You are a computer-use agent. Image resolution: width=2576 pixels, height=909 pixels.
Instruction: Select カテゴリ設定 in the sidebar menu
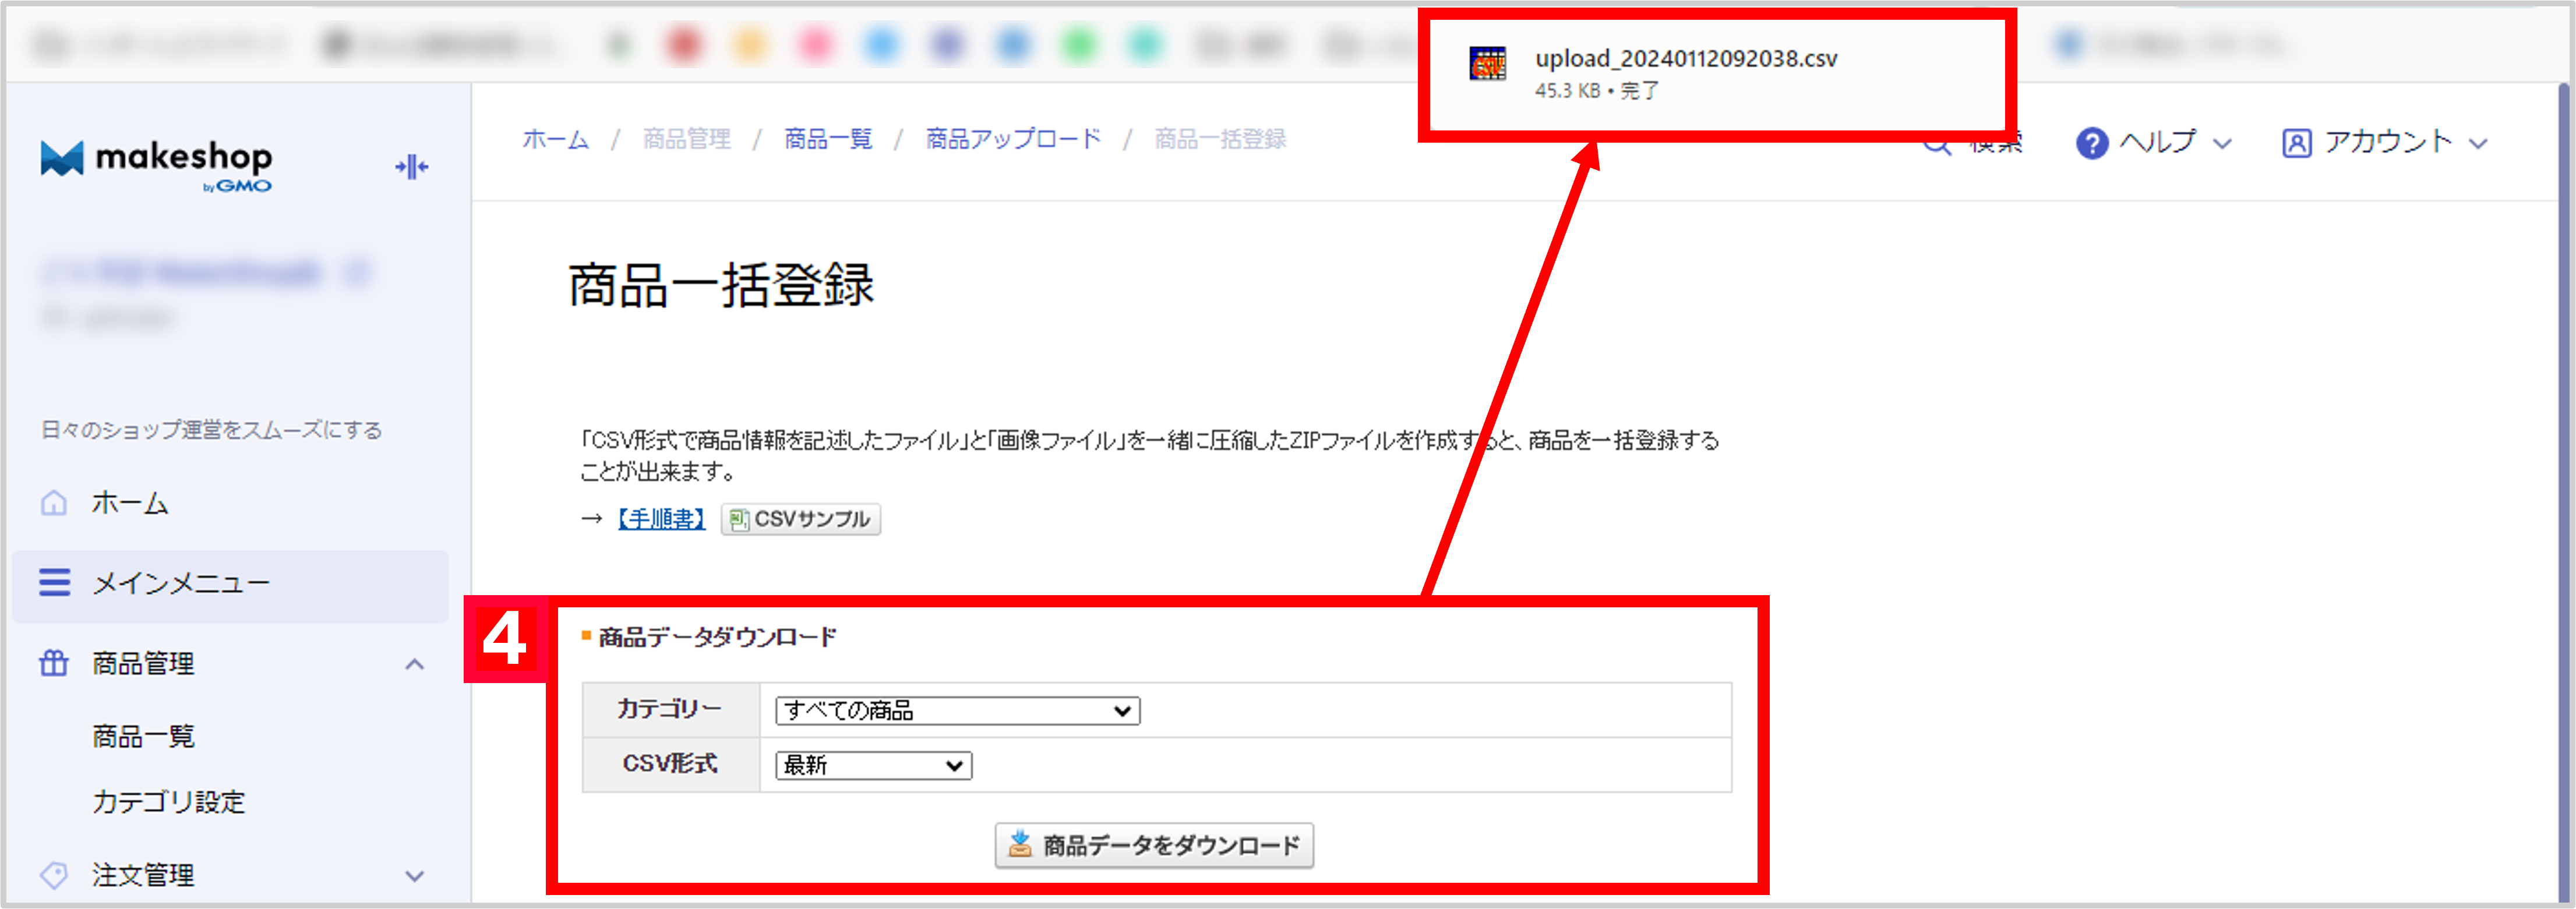tap(167, 801)
